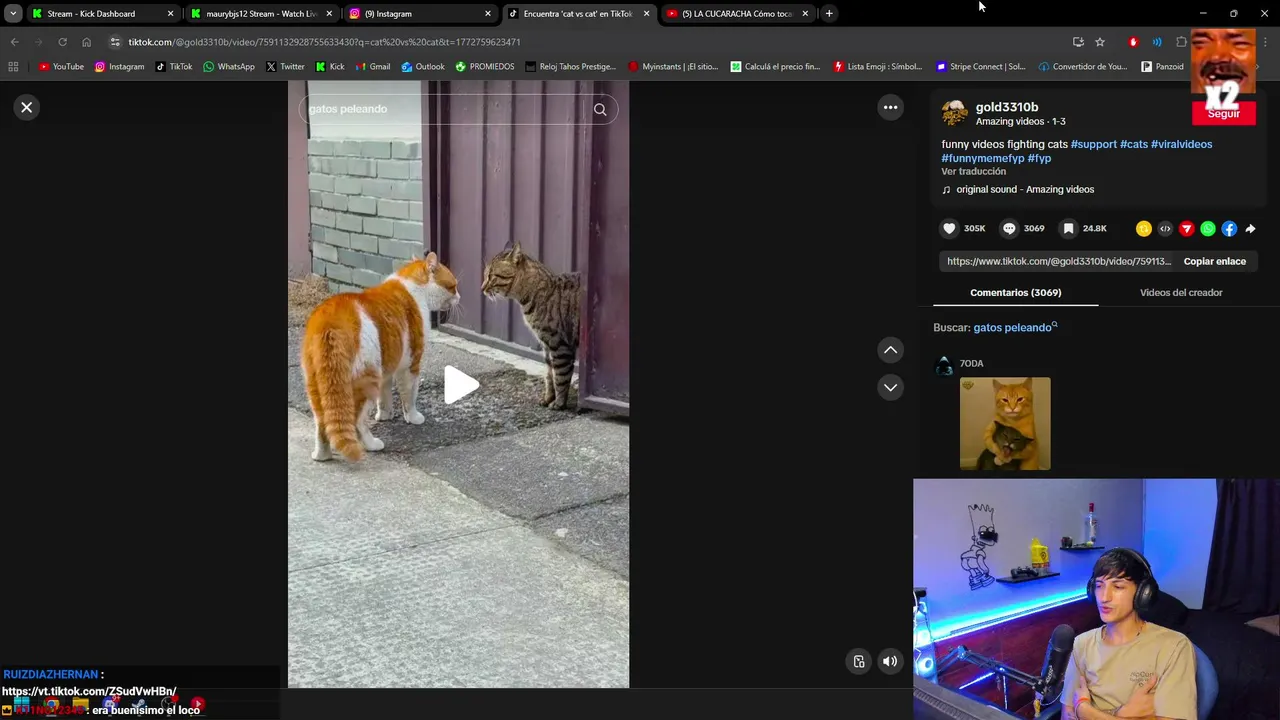Open the Kick bookmark
This screenshot has width=1280, height=720.
coord(330,67)
